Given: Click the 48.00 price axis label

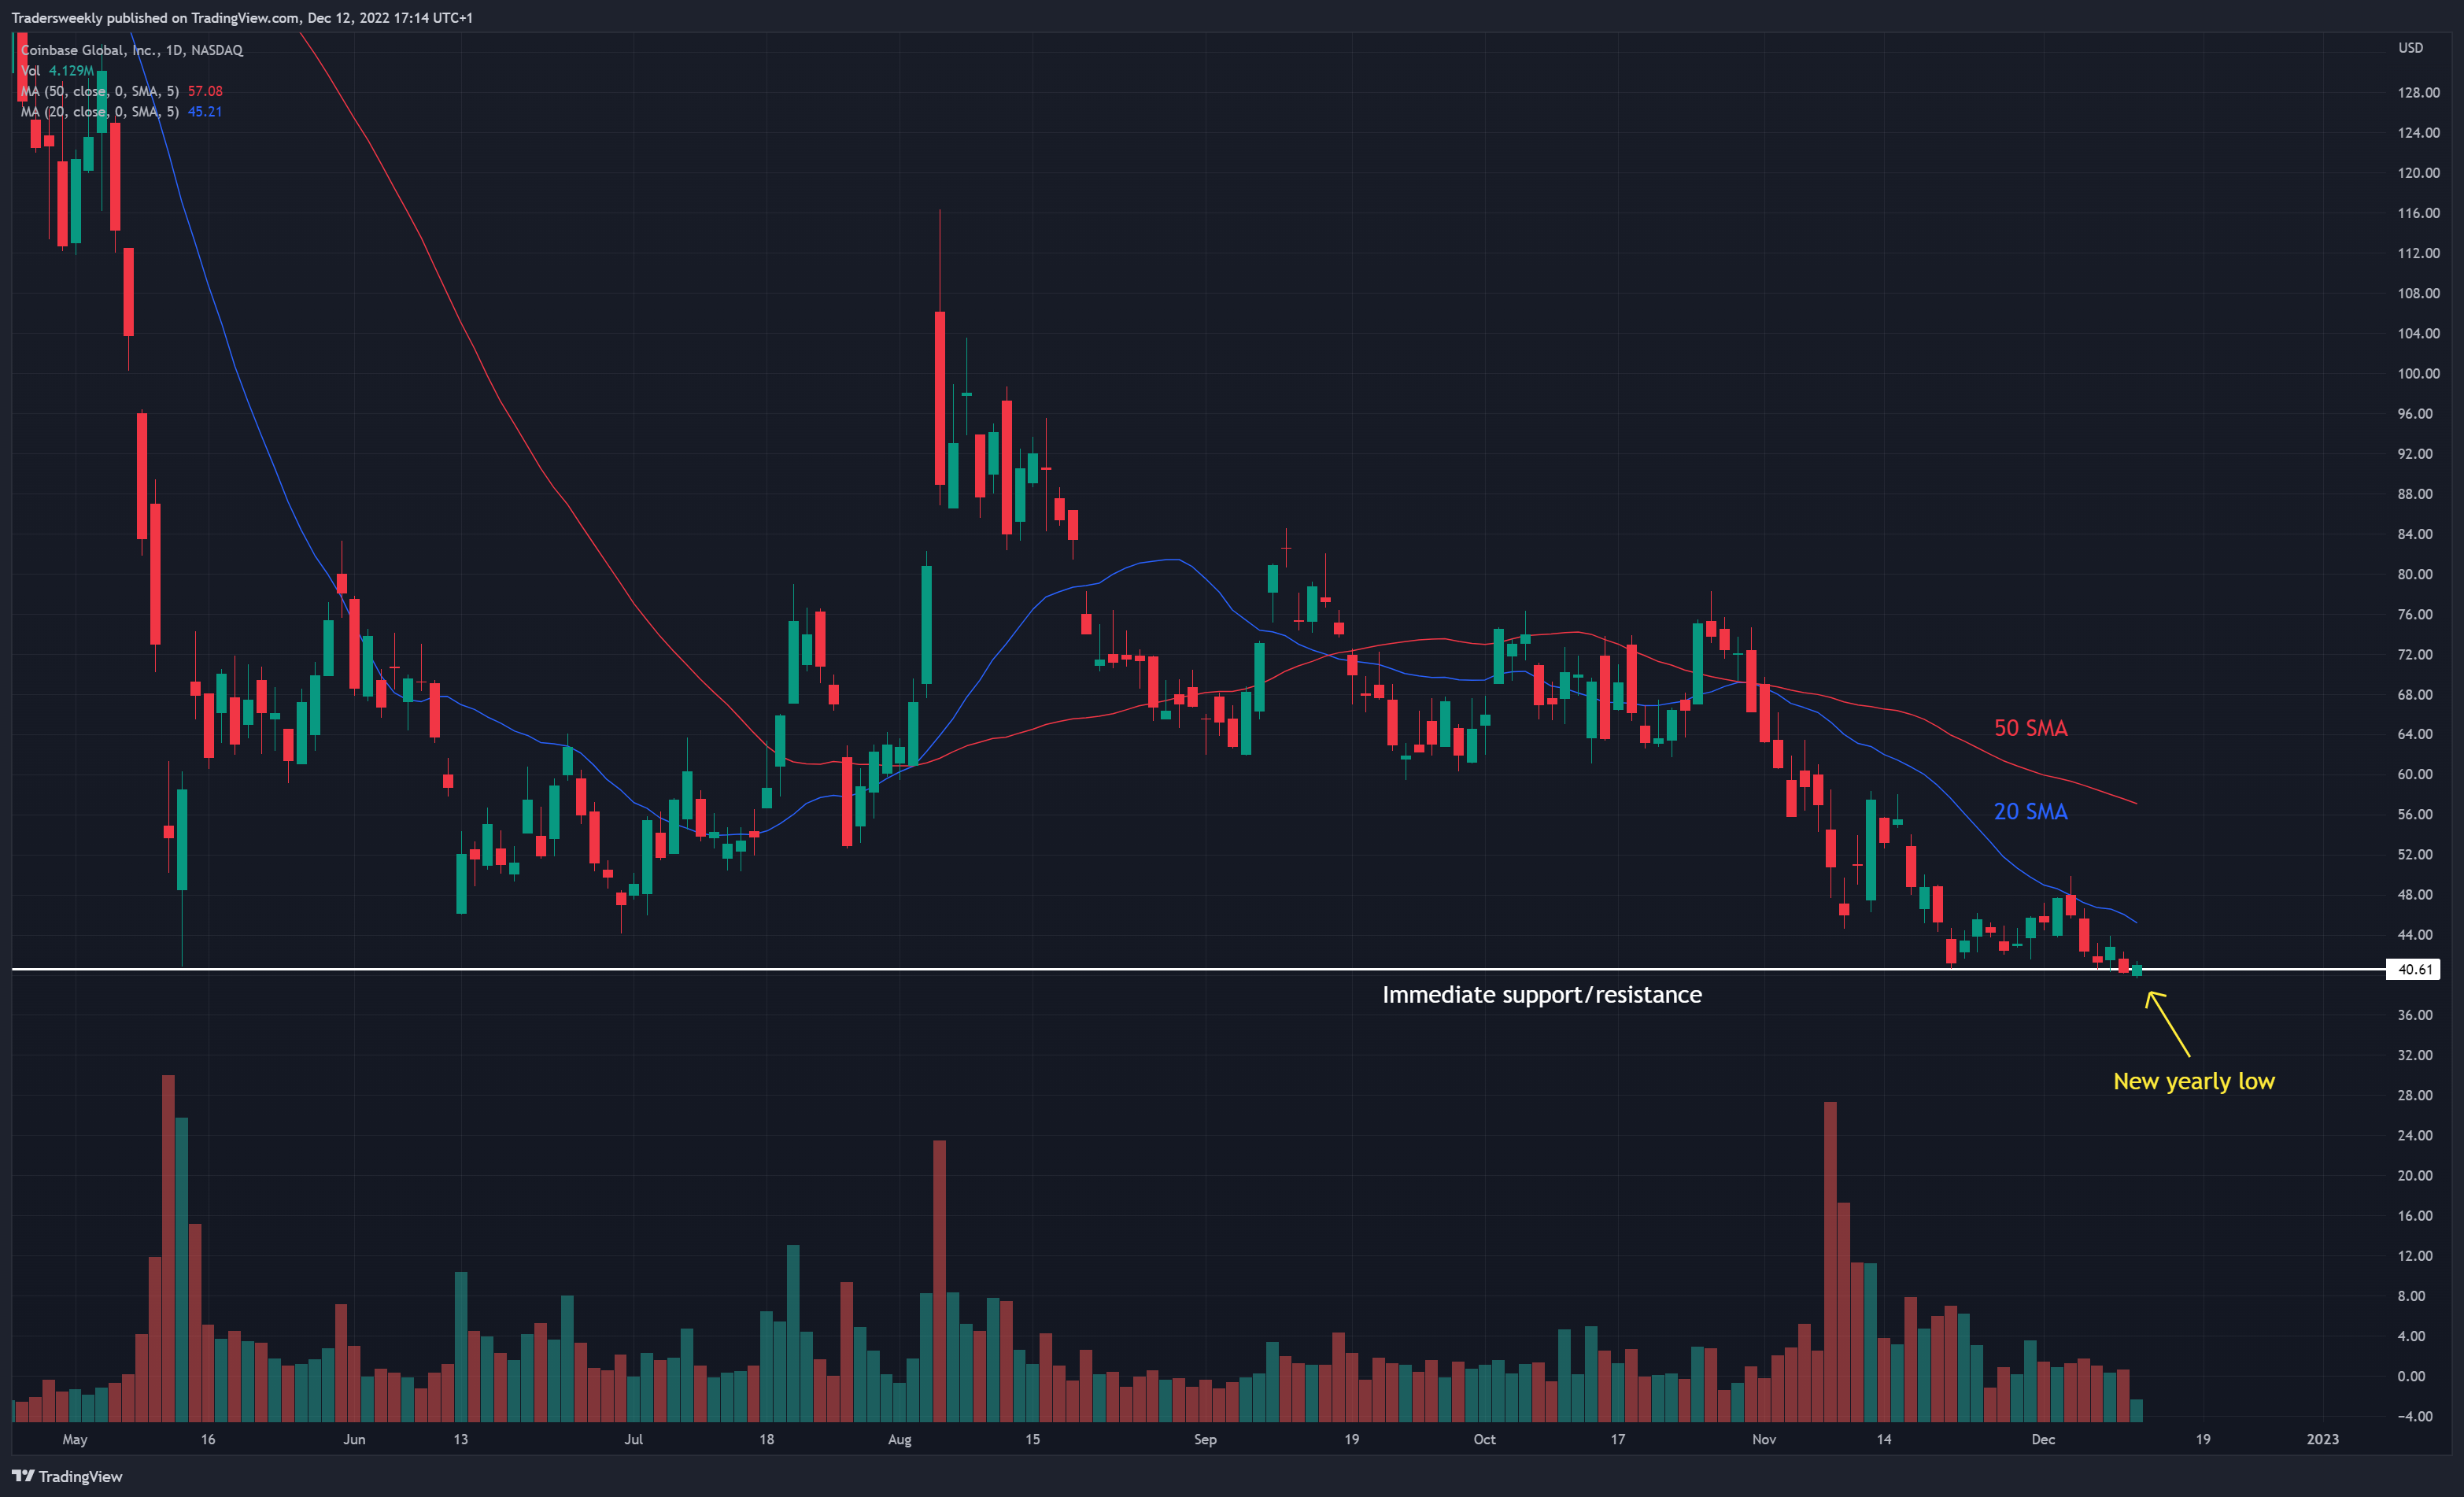Looking at the screenshot, I should pos(2414,895).
